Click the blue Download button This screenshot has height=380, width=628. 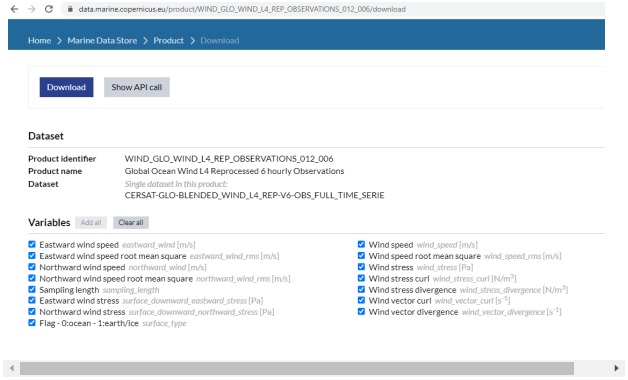66,87
